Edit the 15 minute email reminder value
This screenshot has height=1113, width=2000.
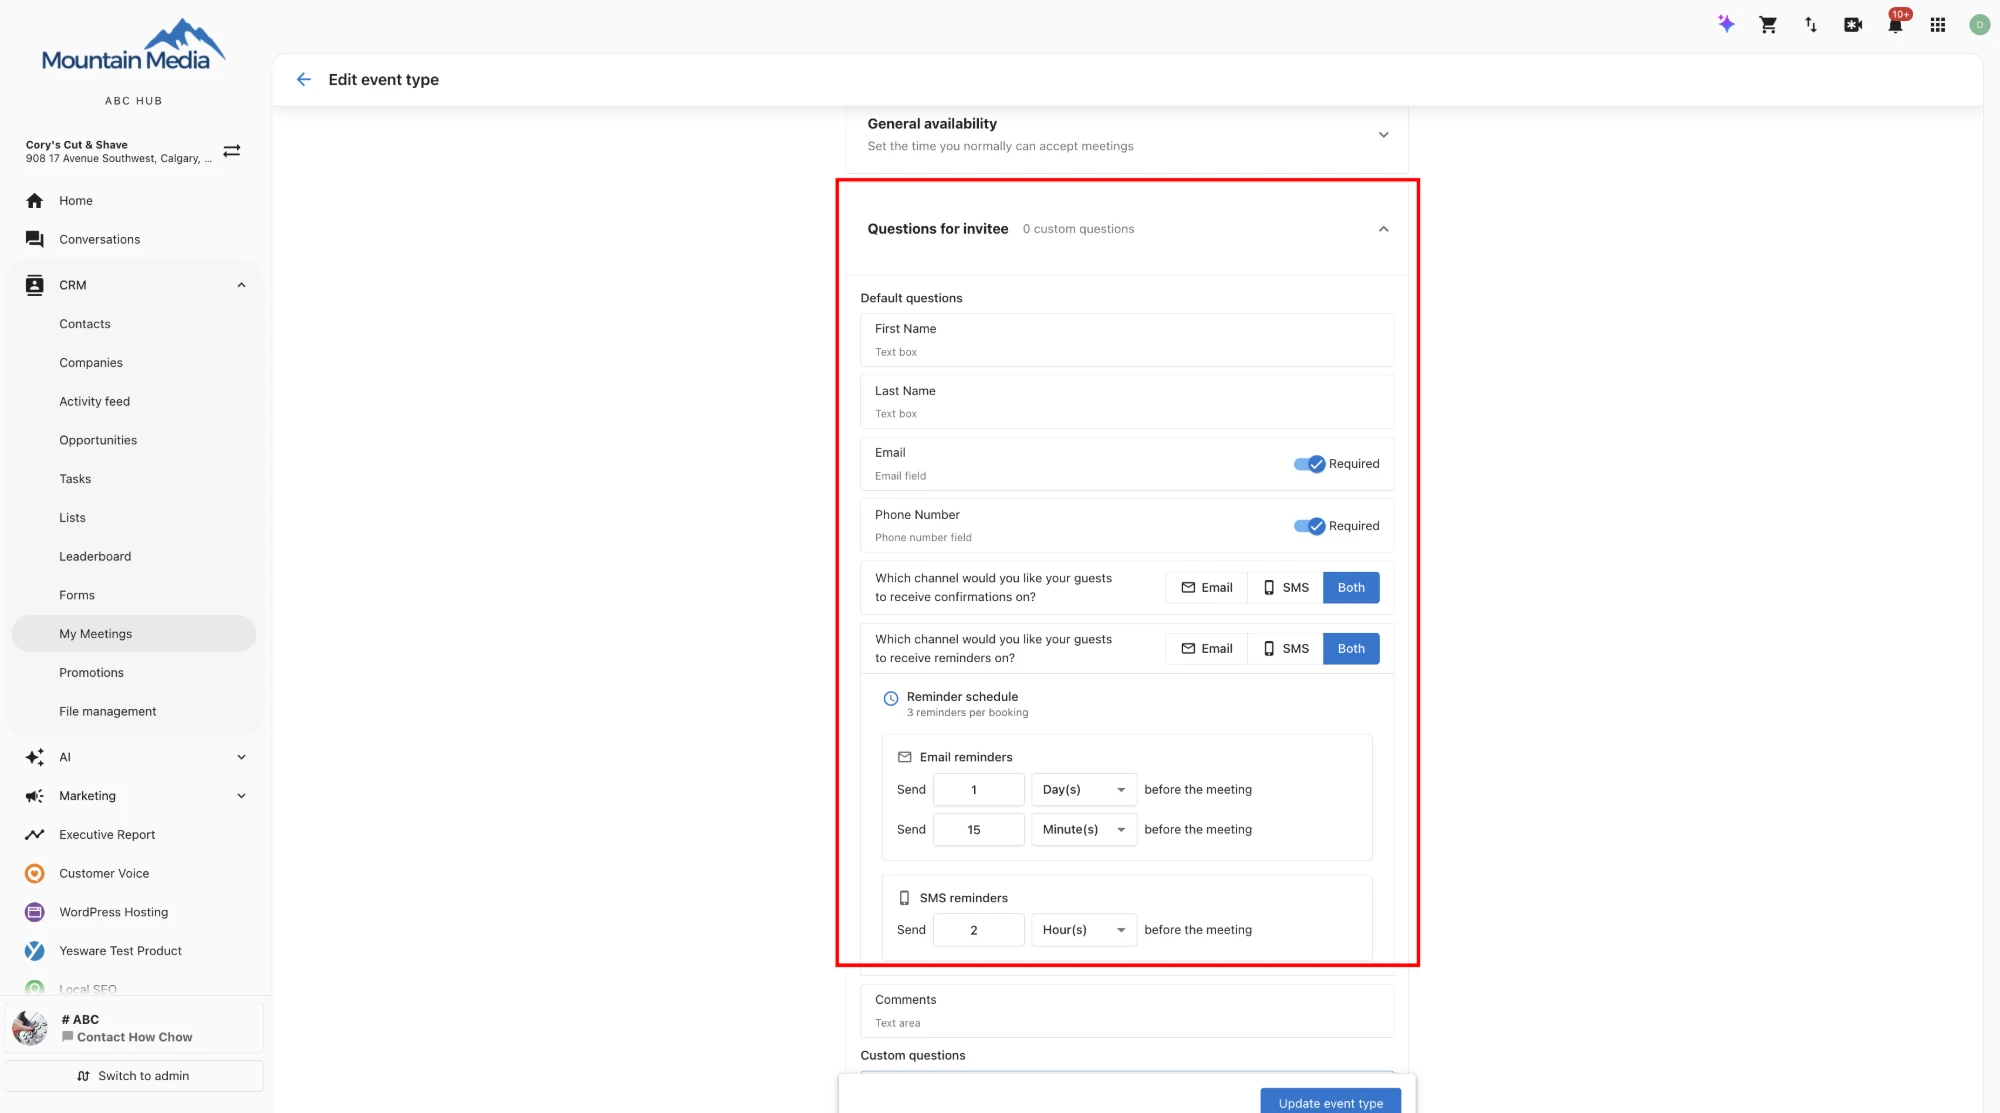[x=978, y=830]
